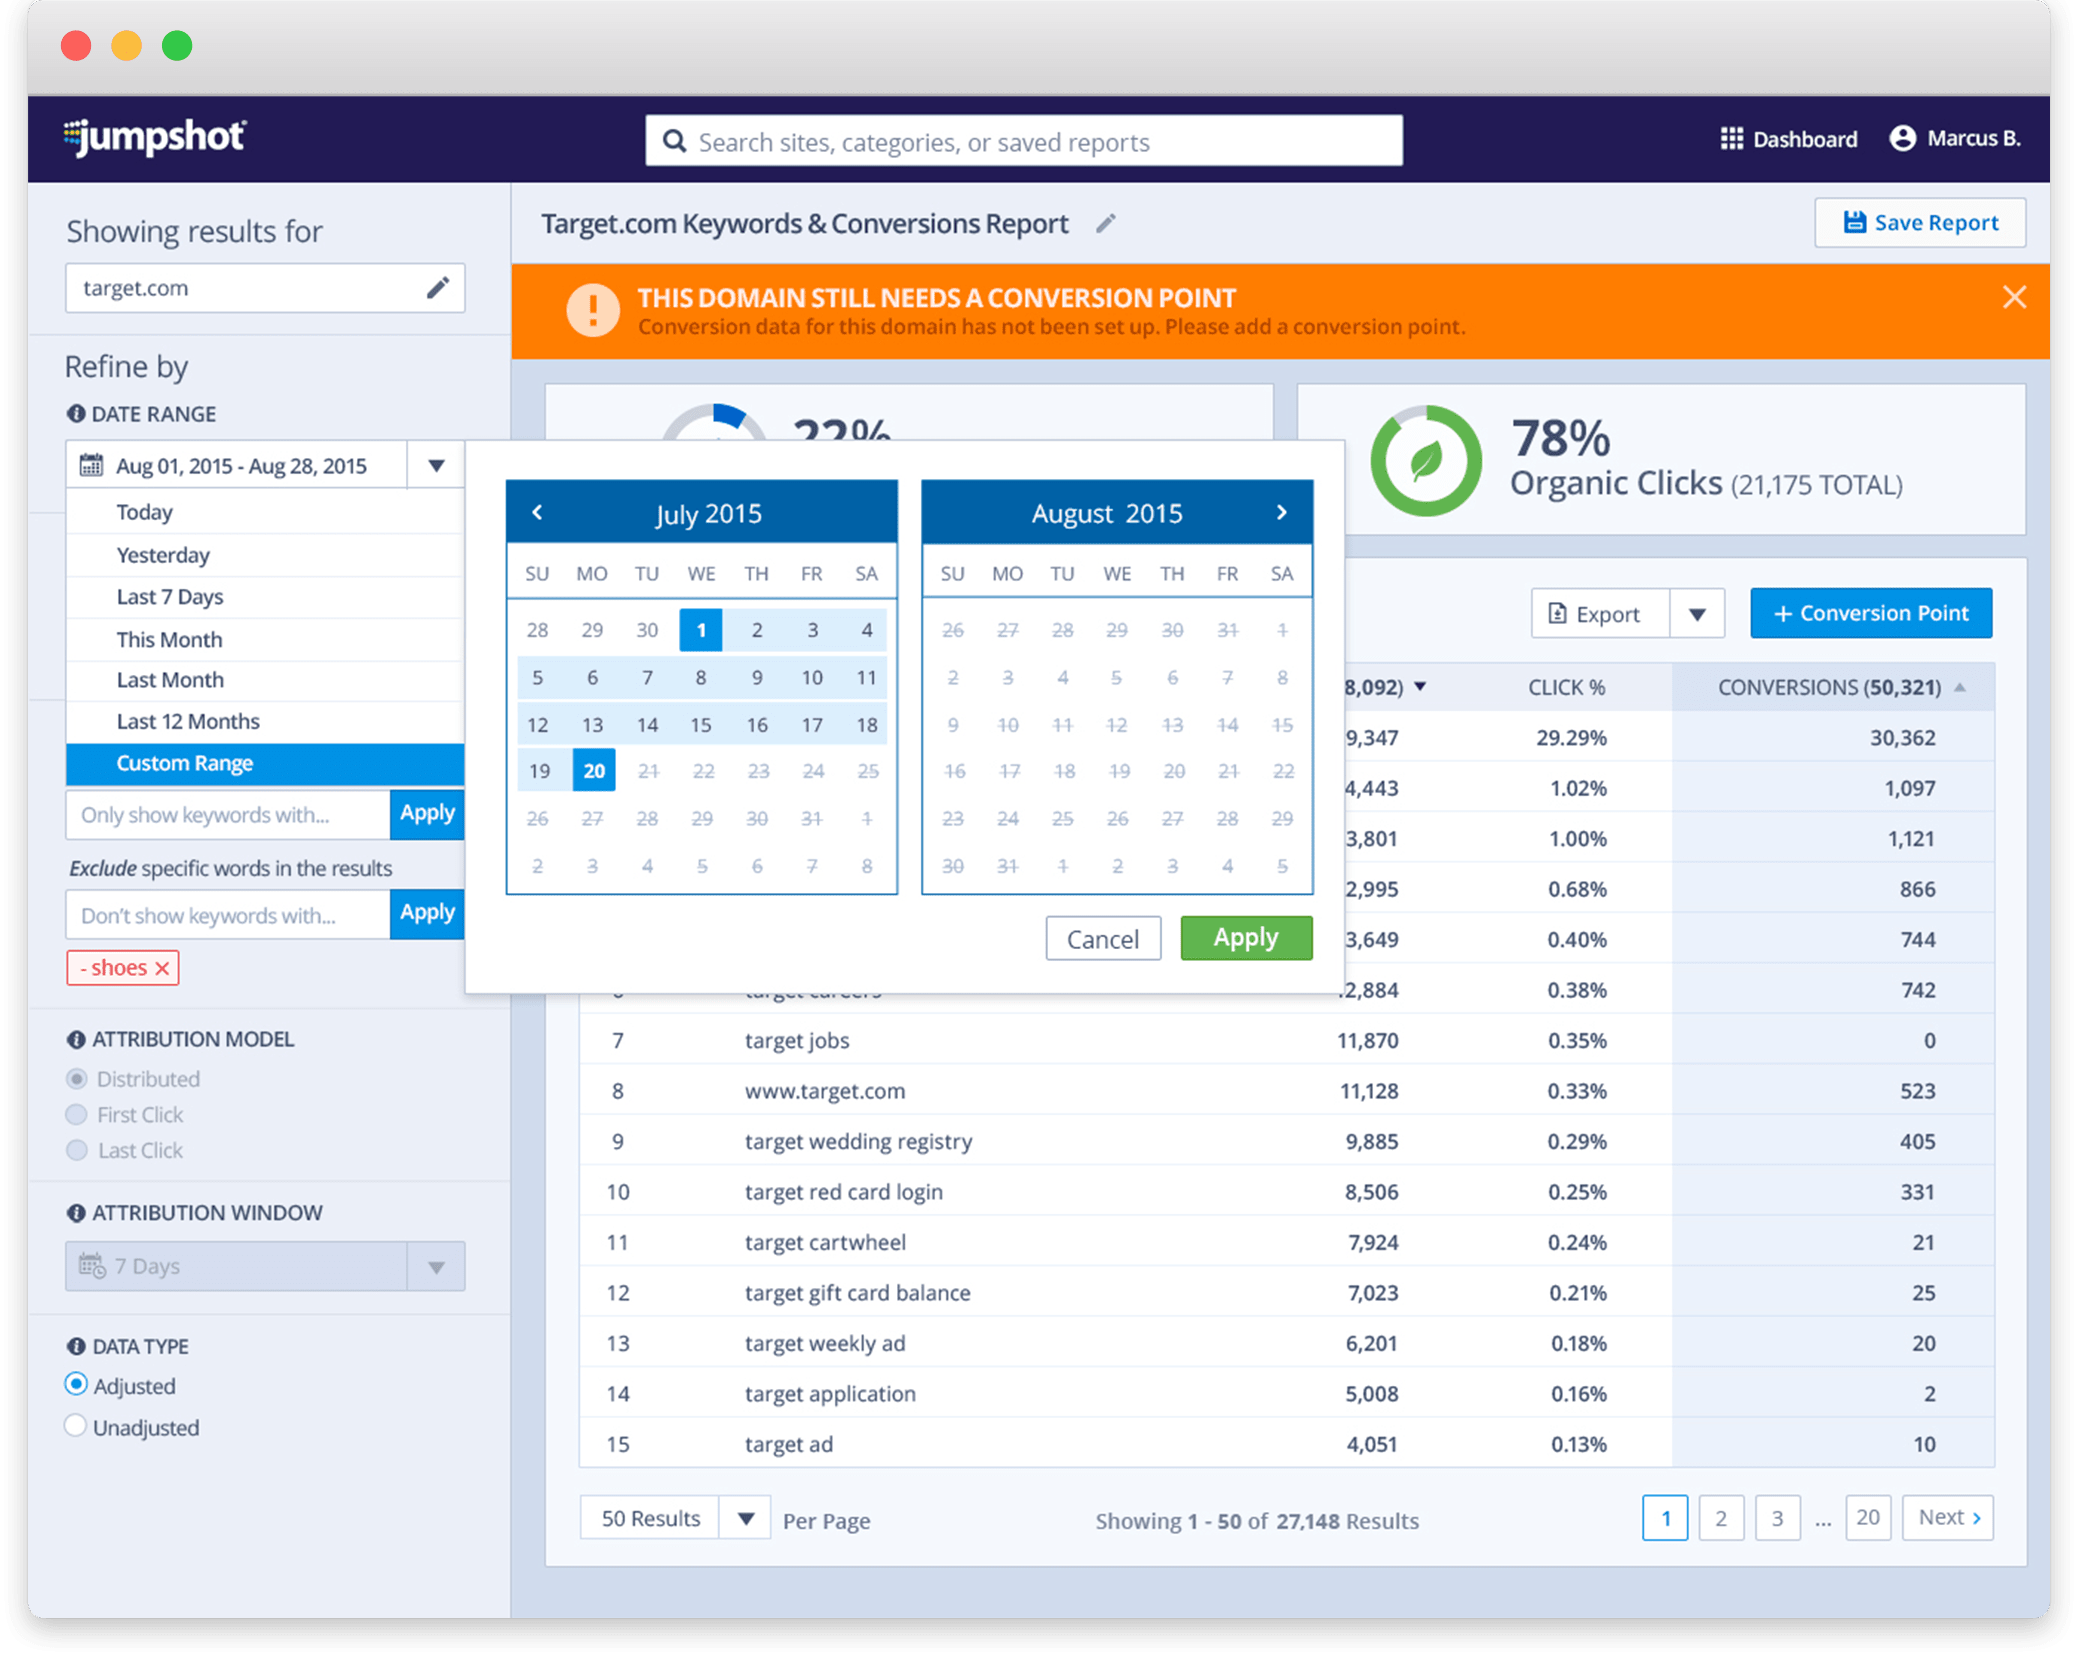2075x1661 pixels.
Task: Choose Last 12 Months preset
Action: click(188, 722)
